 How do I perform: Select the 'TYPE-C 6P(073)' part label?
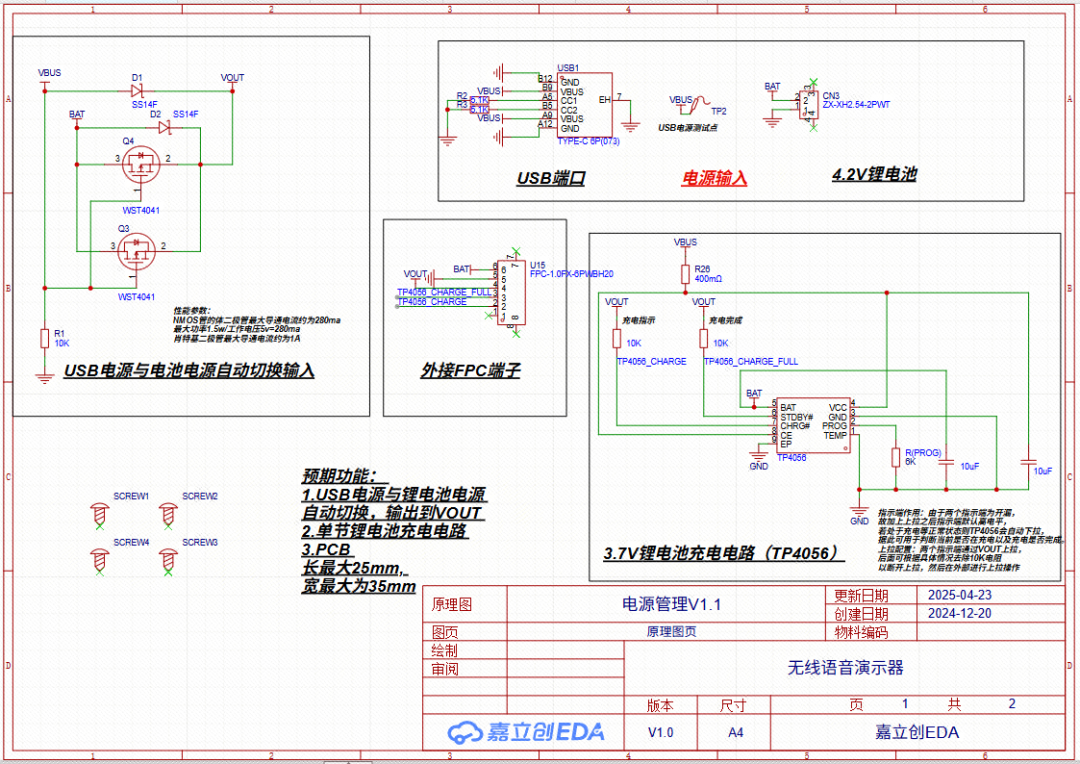(589, 141)
